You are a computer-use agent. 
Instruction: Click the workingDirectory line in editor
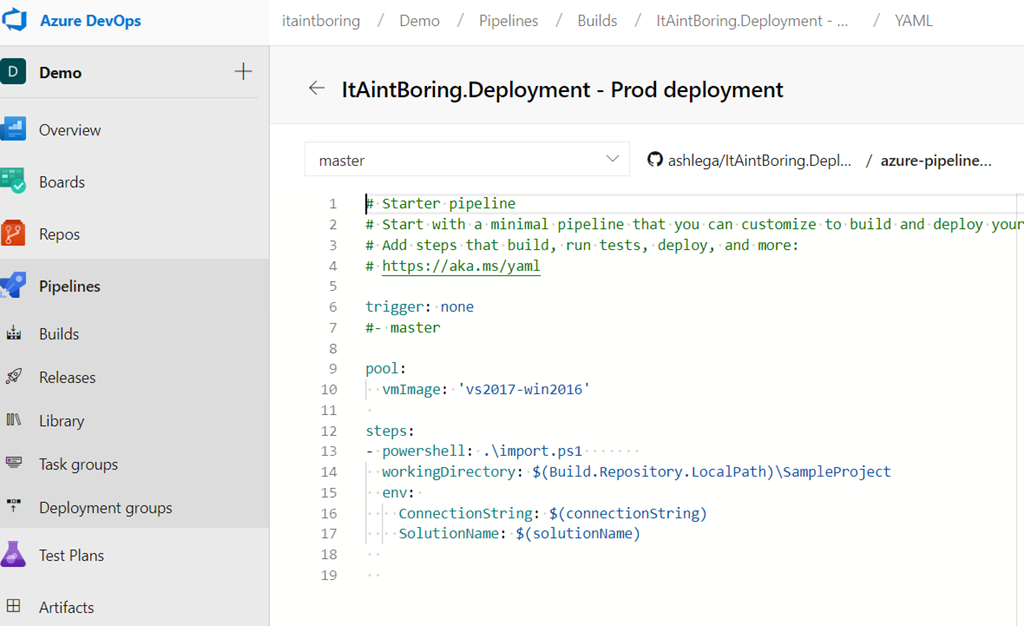click(636, 472)
